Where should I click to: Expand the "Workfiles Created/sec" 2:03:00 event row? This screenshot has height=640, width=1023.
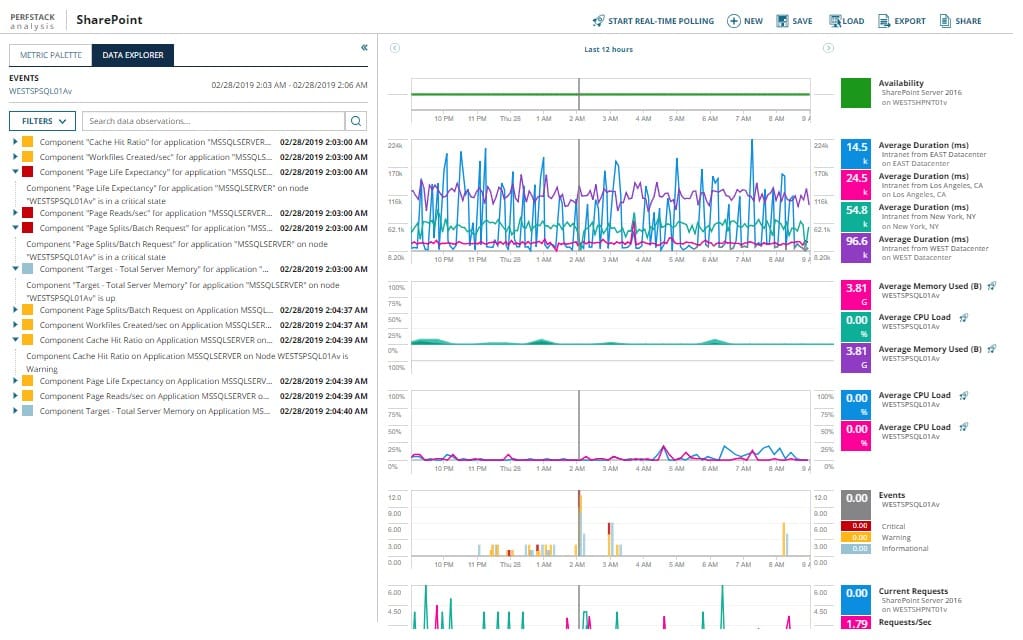tap(14, 157)
